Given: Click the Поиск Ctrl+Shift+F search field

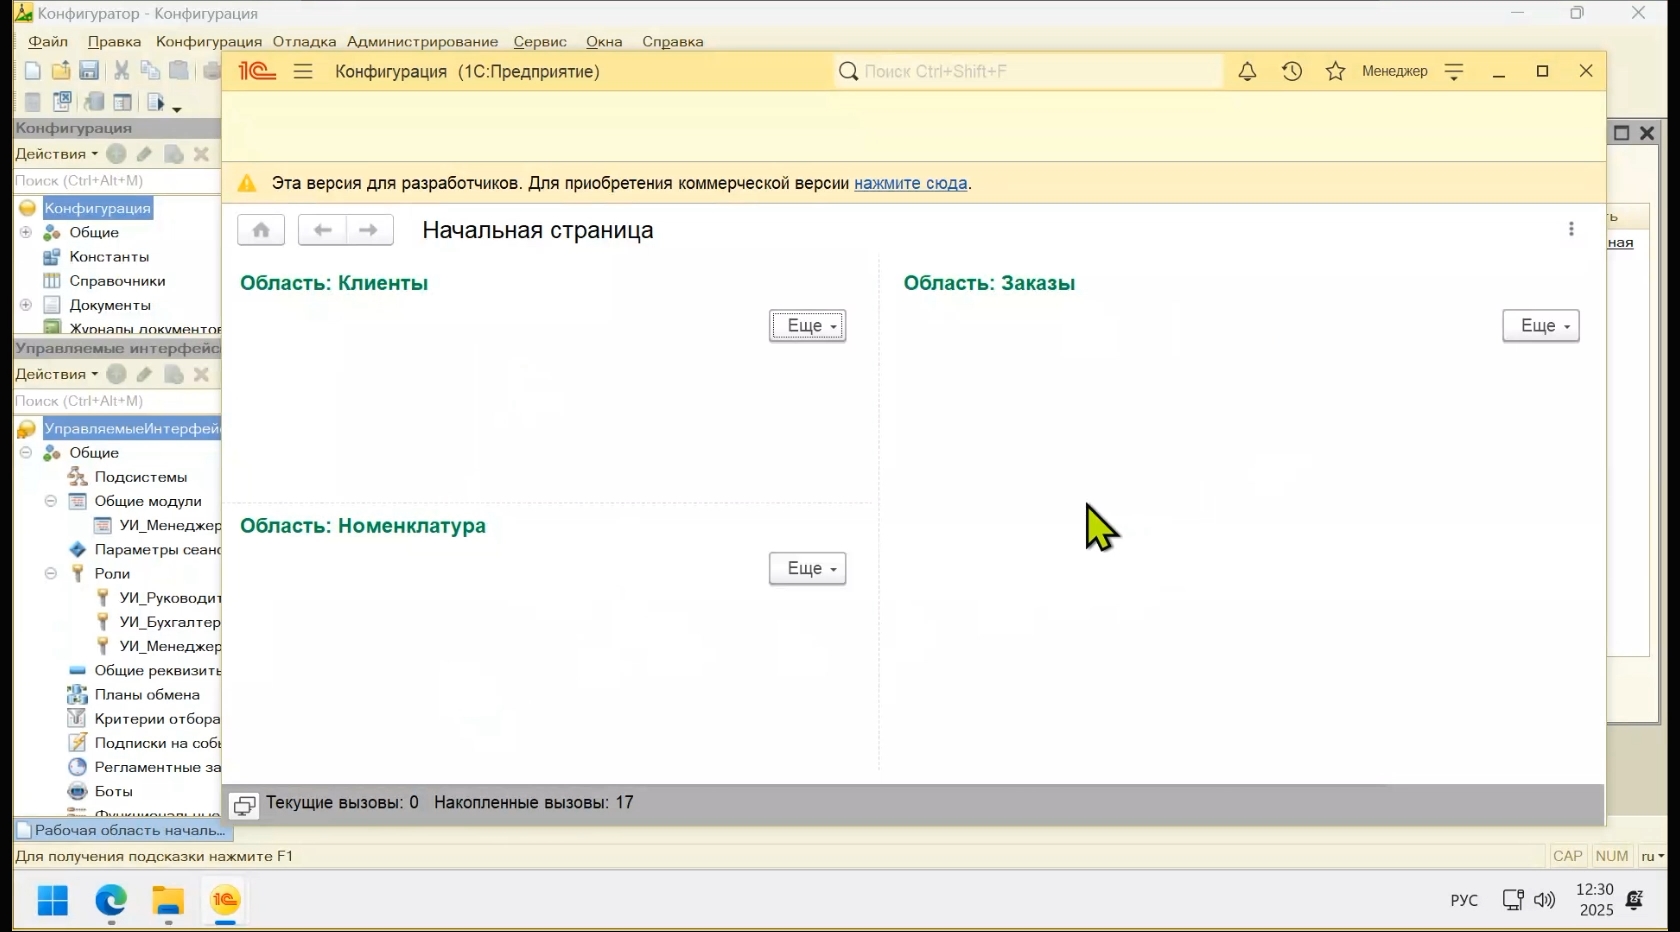Looking at the screenshot, I should [x=1029, y=71].
